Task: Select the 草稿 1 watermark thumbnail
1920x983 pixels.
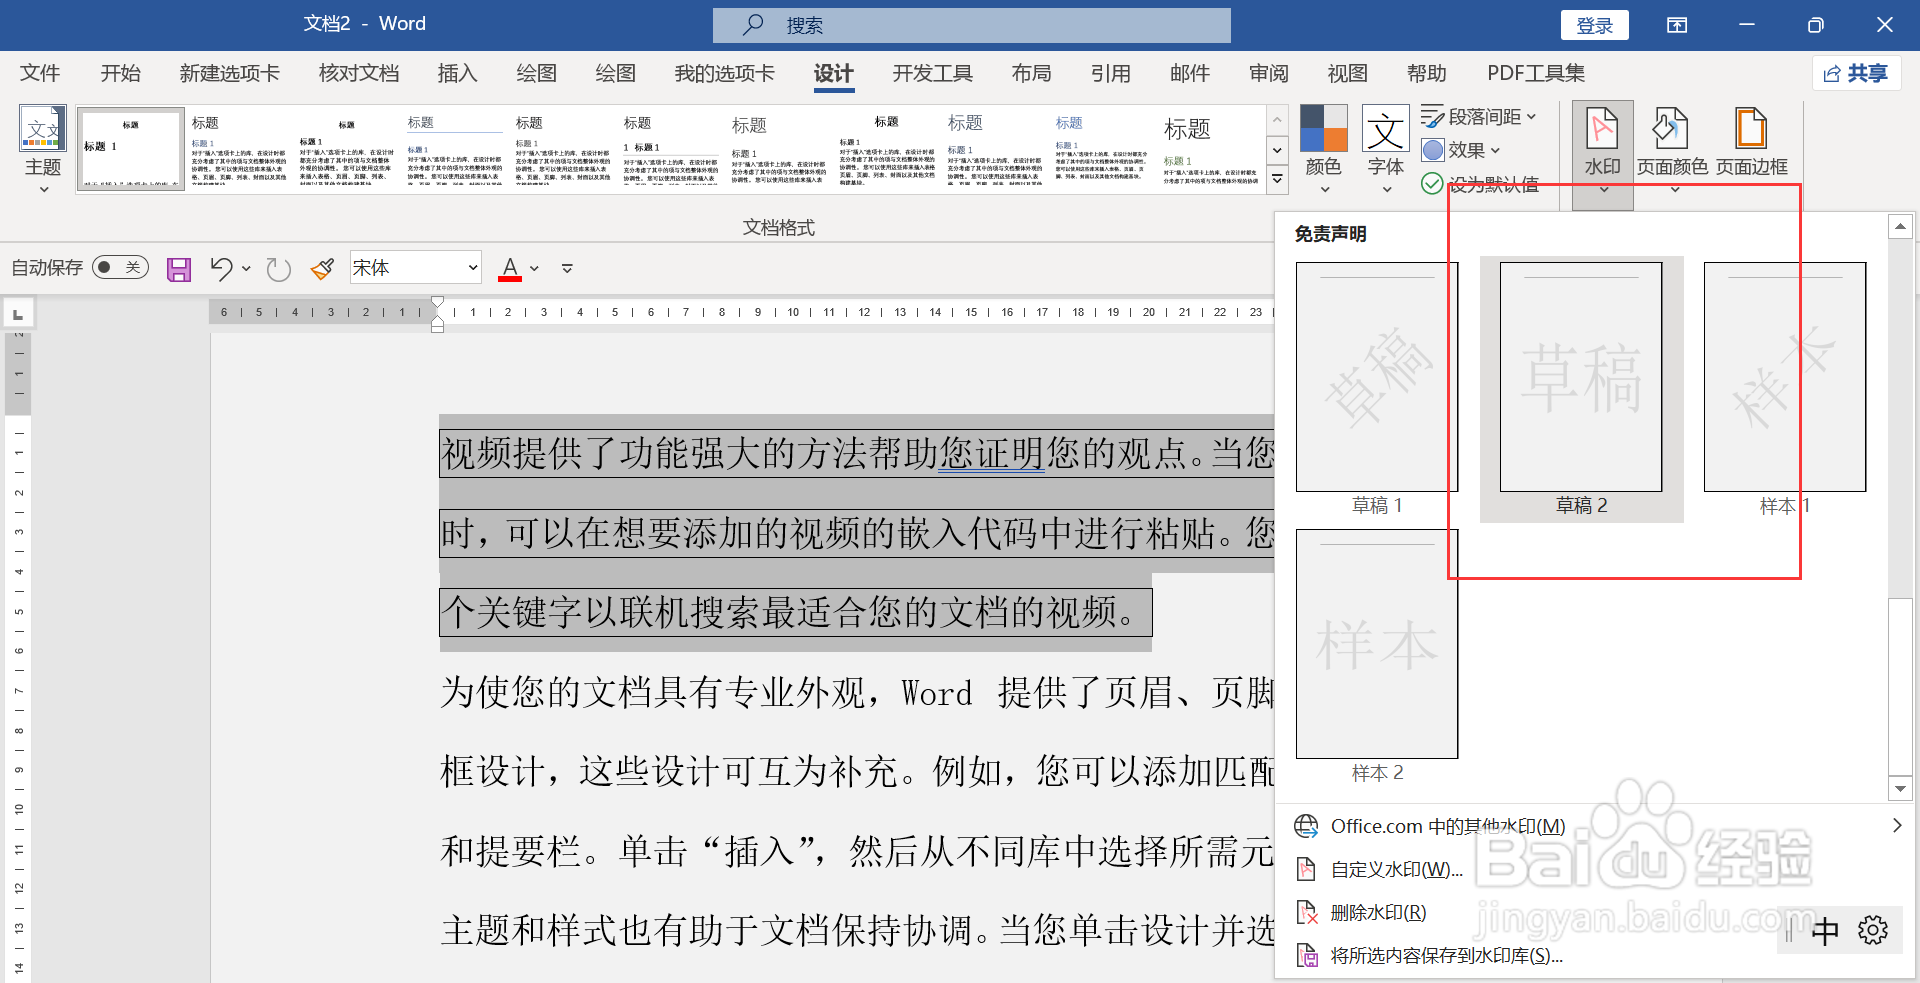Action: (1377, 377)
